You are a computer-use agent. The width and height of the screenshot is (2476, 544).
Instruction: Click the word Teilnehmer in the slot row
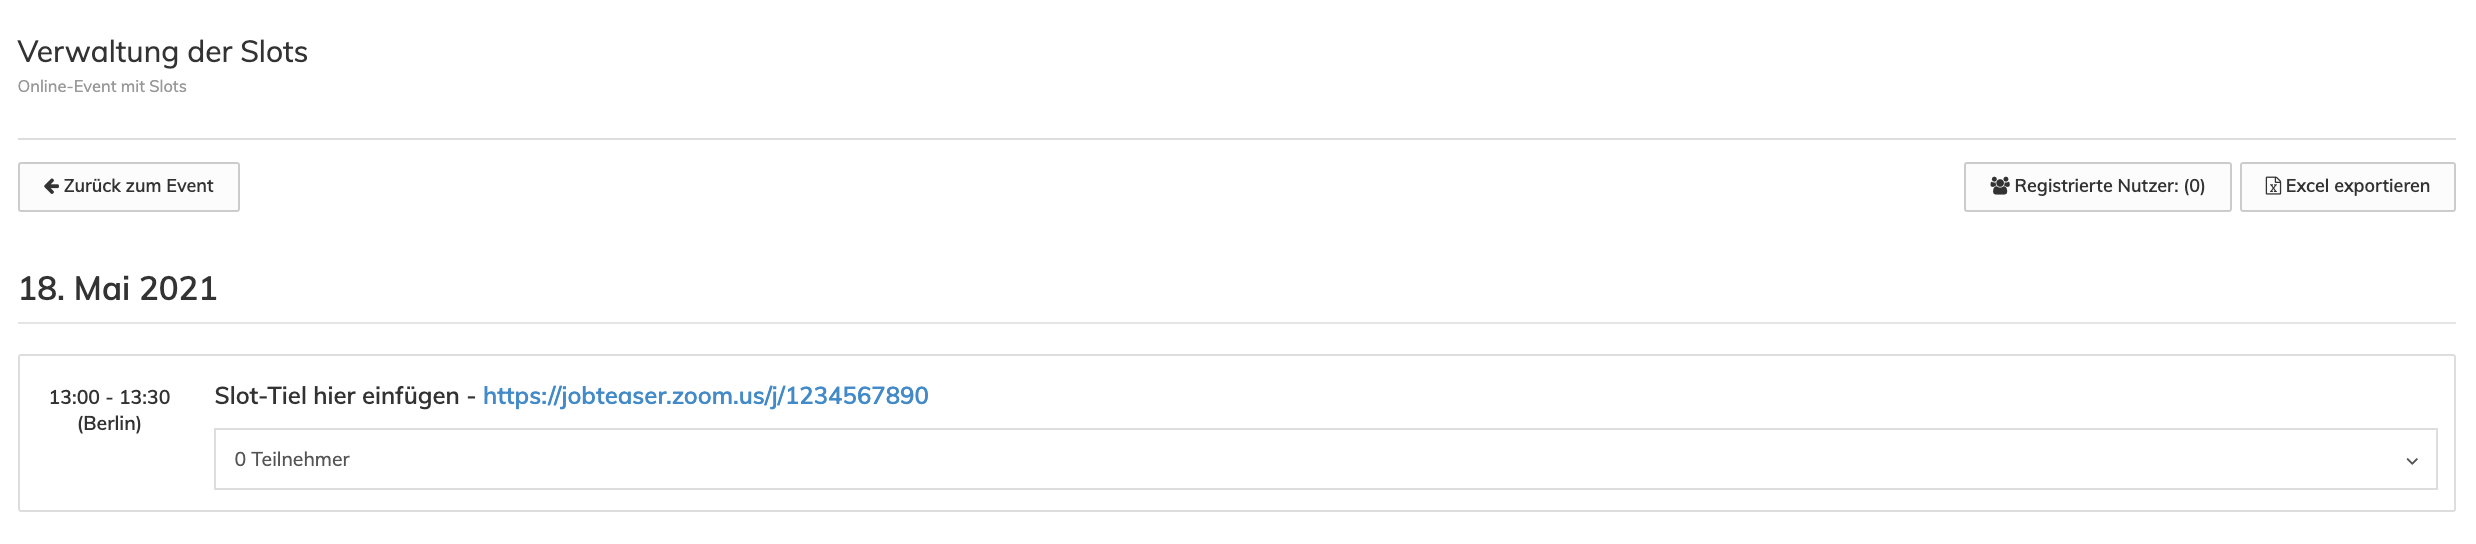(300, 460)
